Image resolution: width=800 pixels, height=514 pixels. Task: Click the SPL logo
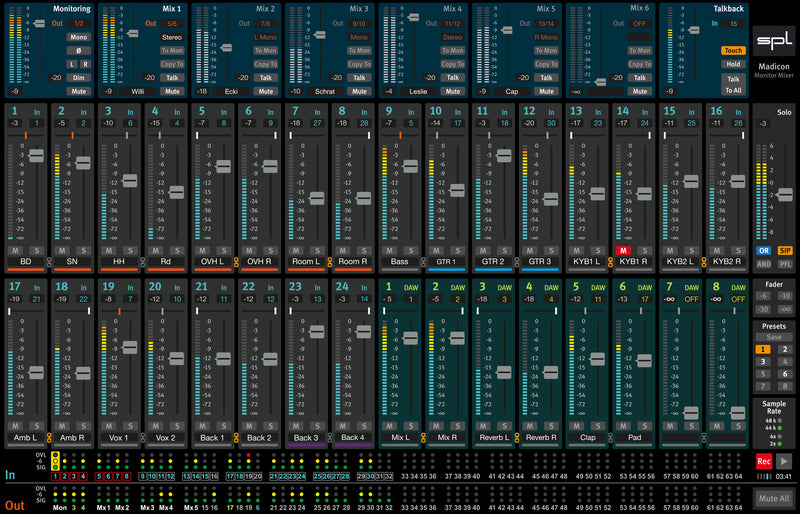(773, 40)
